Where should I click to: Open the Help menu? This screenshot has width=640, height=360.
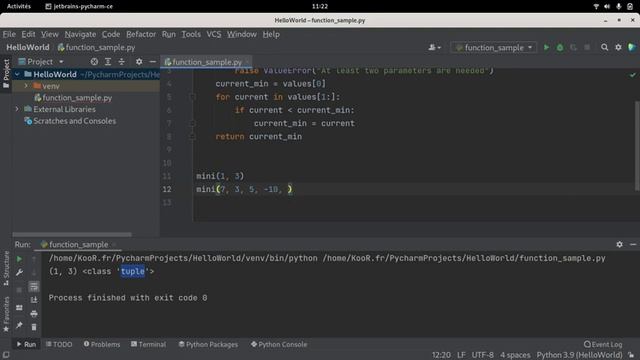[271, 34]
